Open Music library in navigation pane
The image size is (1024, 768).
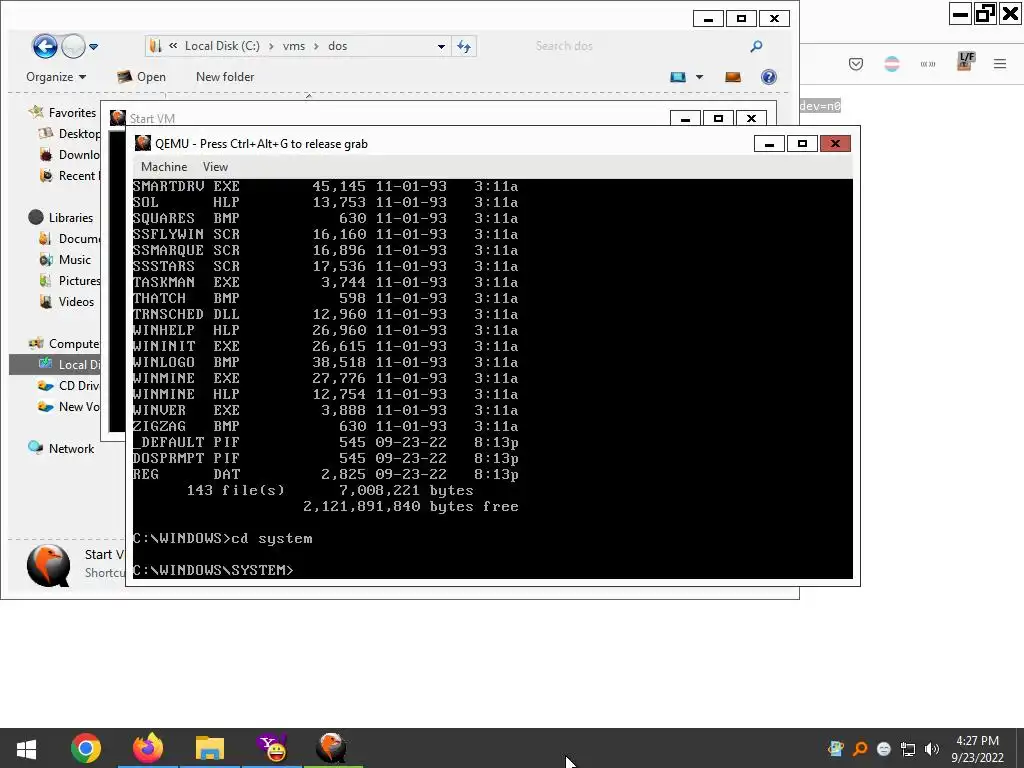pyautogui.click(x=65, y=259)
